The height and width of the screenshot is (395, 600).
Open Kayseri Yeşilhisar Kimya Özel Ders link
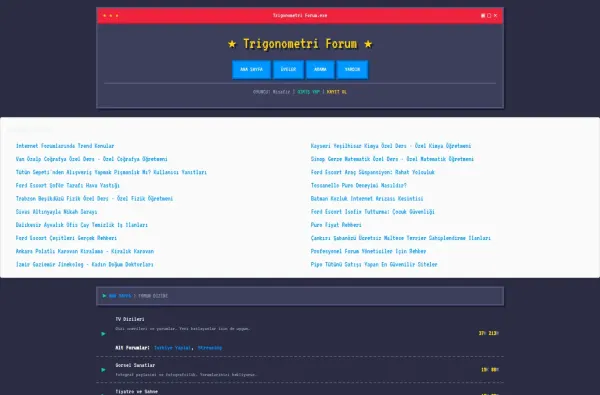pyautogui.click(x=391, y=146)
